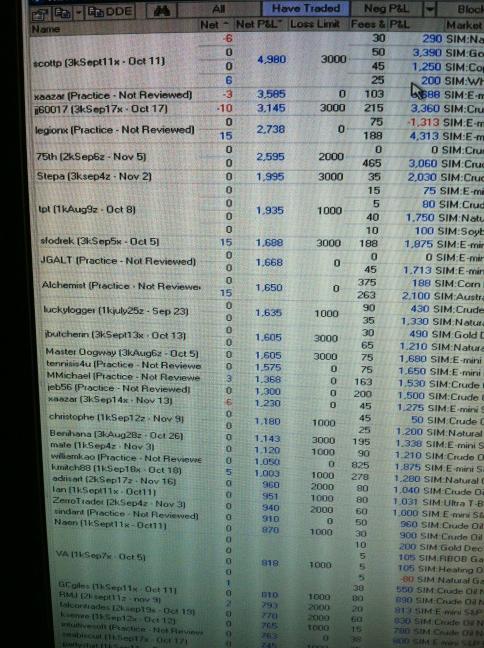
Task: Select Naen (1kSept11x - Oct11) account
Action: pos(110,524)
